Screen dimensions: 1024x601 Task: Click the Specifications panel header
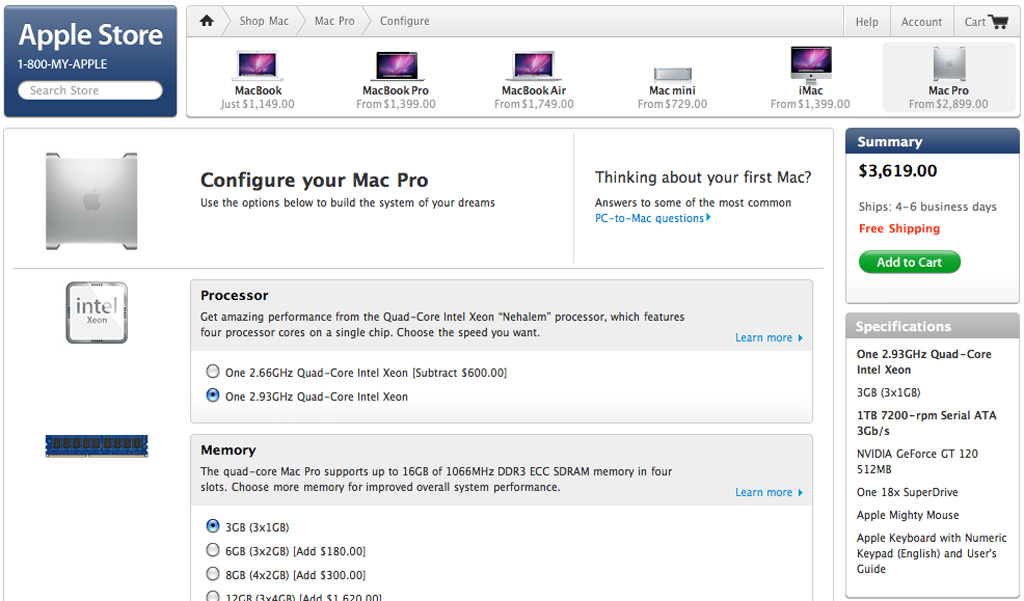pyautogui.click(x=933, y=325)
